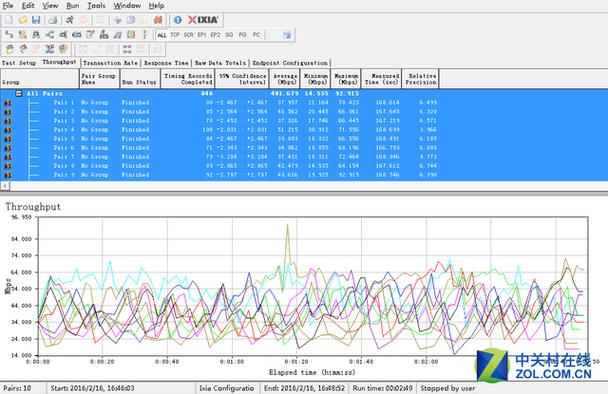The width and height of the screenshot is (608, 394).
Task: Click the Throughput chart title
Action: click(x=33, y=207)
